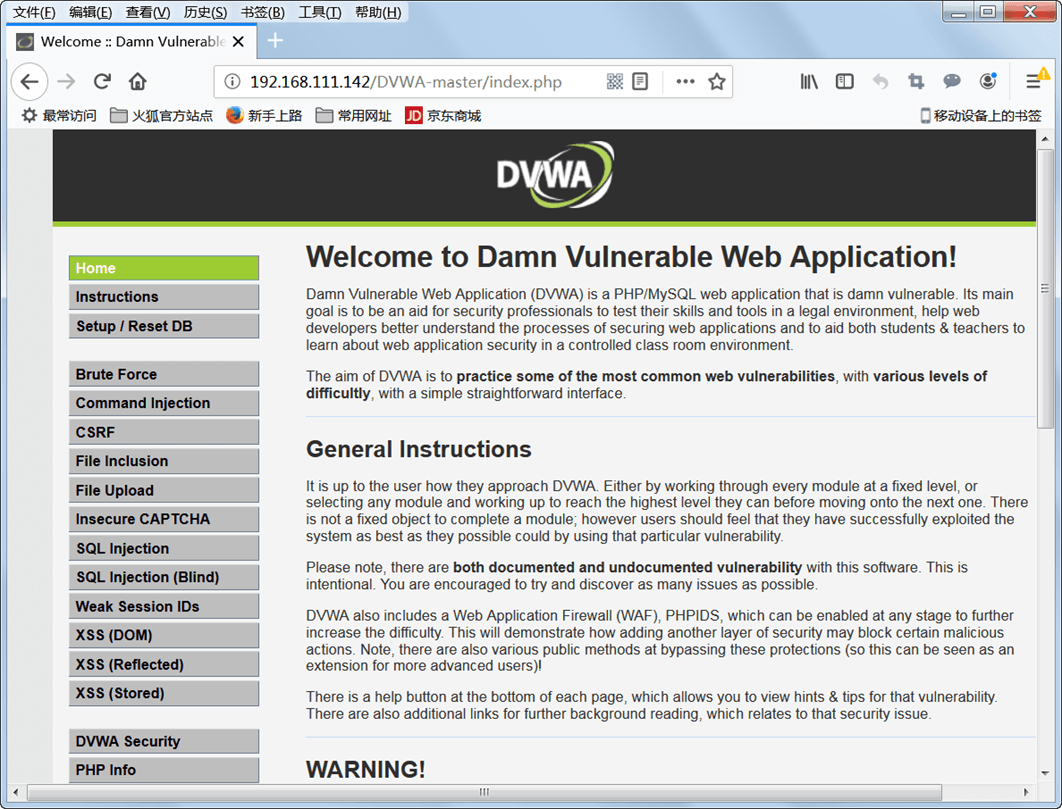Open page actions three-dot menu

685,82
